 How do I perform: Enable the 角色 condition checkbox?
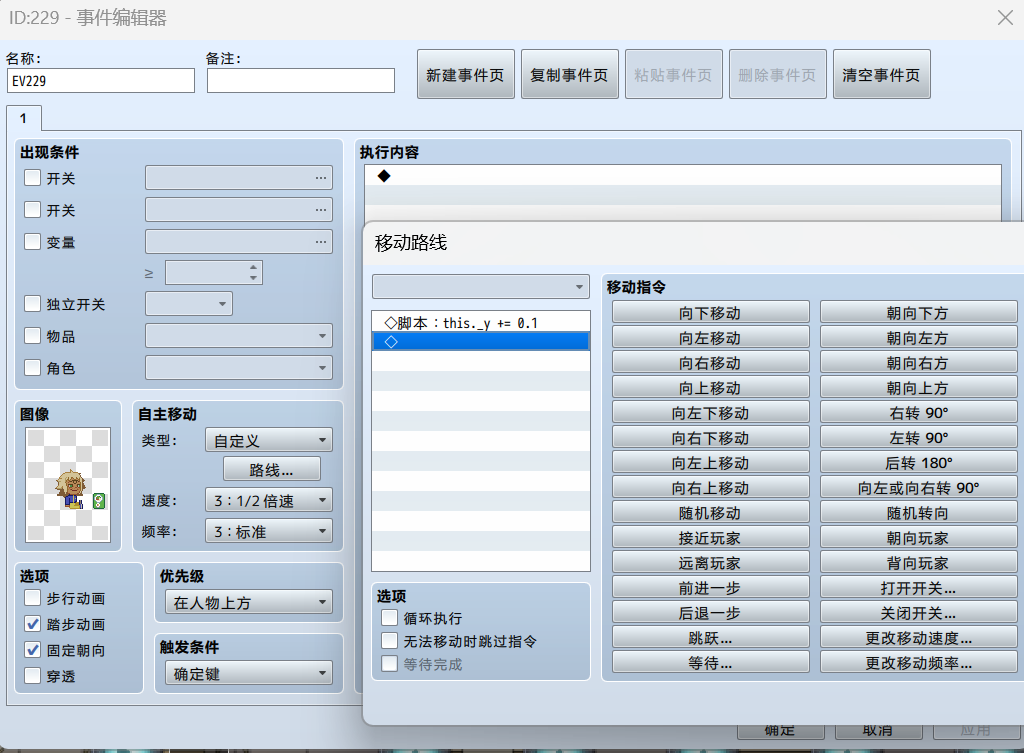(x=32, y=368)
